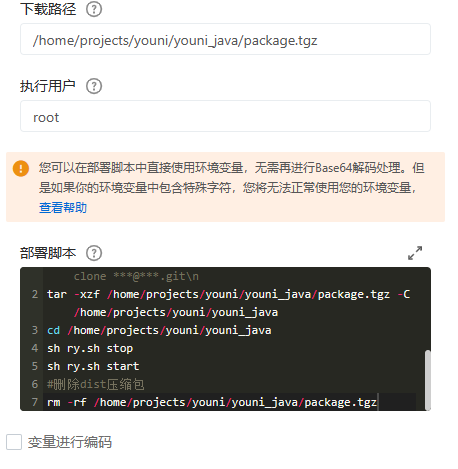The image size is (458, 469).
Task: Open the 查看帮助 link
Action: (x=63, y=208)
